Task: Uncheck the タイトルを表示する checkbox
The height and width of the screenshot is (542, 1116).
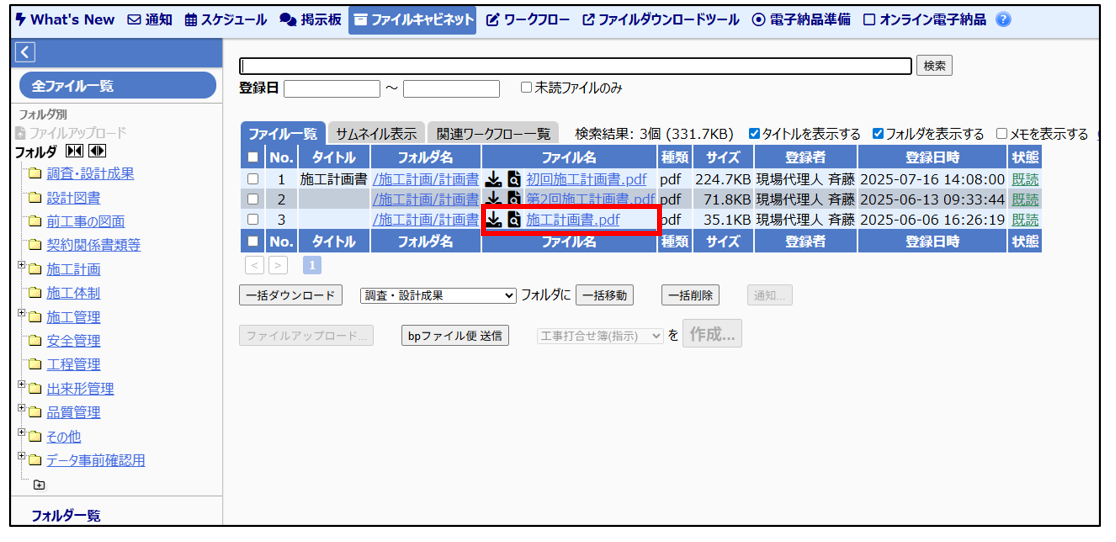Action: tap(755, 134)
